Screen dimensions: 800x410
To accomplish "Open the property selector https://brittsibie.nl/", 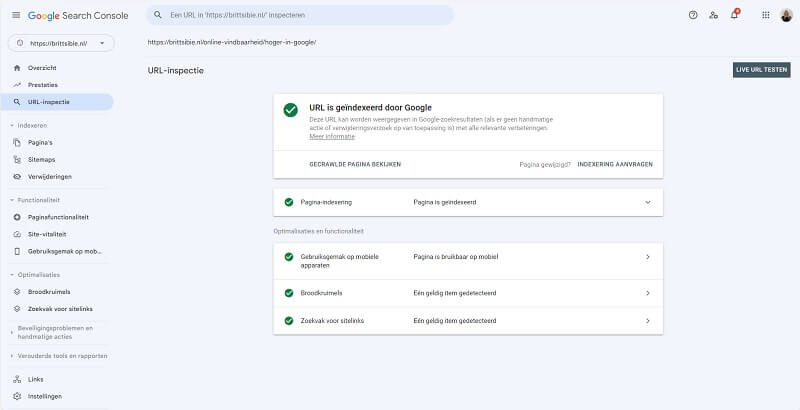I will pos(61,43).
